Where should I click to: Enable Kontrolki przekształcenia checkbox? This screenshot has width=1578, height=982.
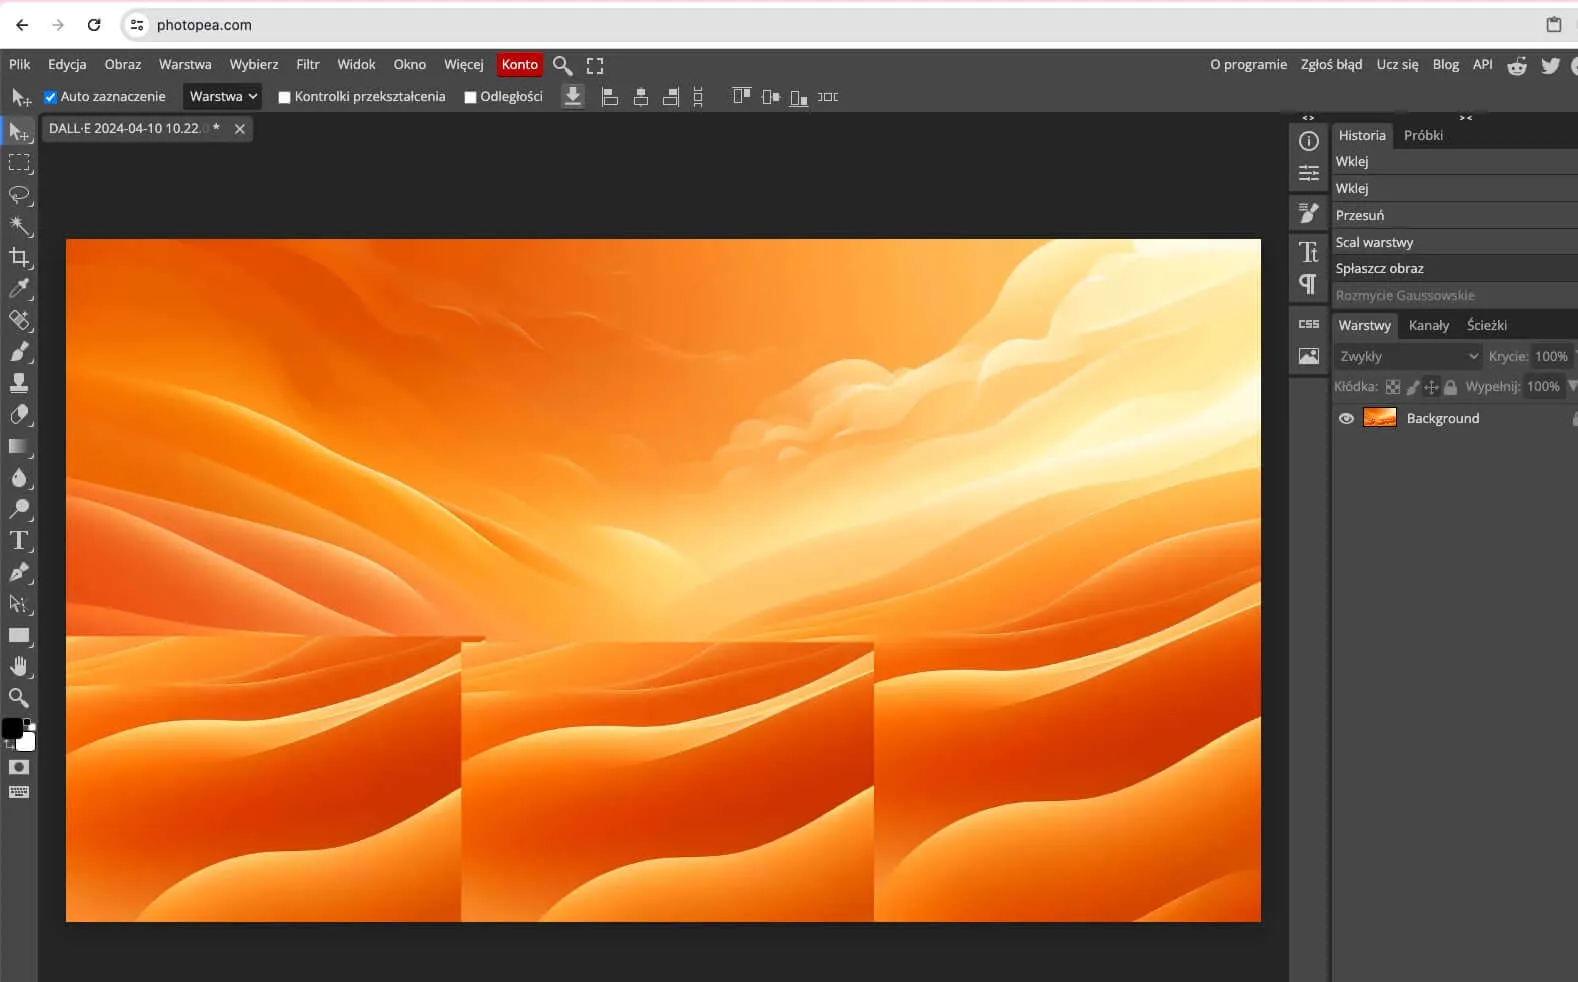284,97
